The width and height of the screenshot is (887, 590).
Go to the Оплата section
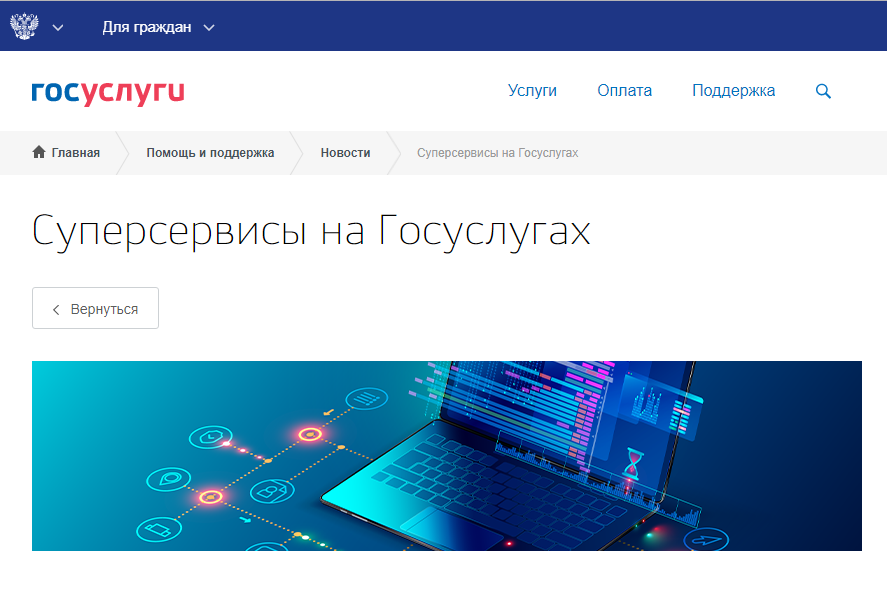[624, 91]
